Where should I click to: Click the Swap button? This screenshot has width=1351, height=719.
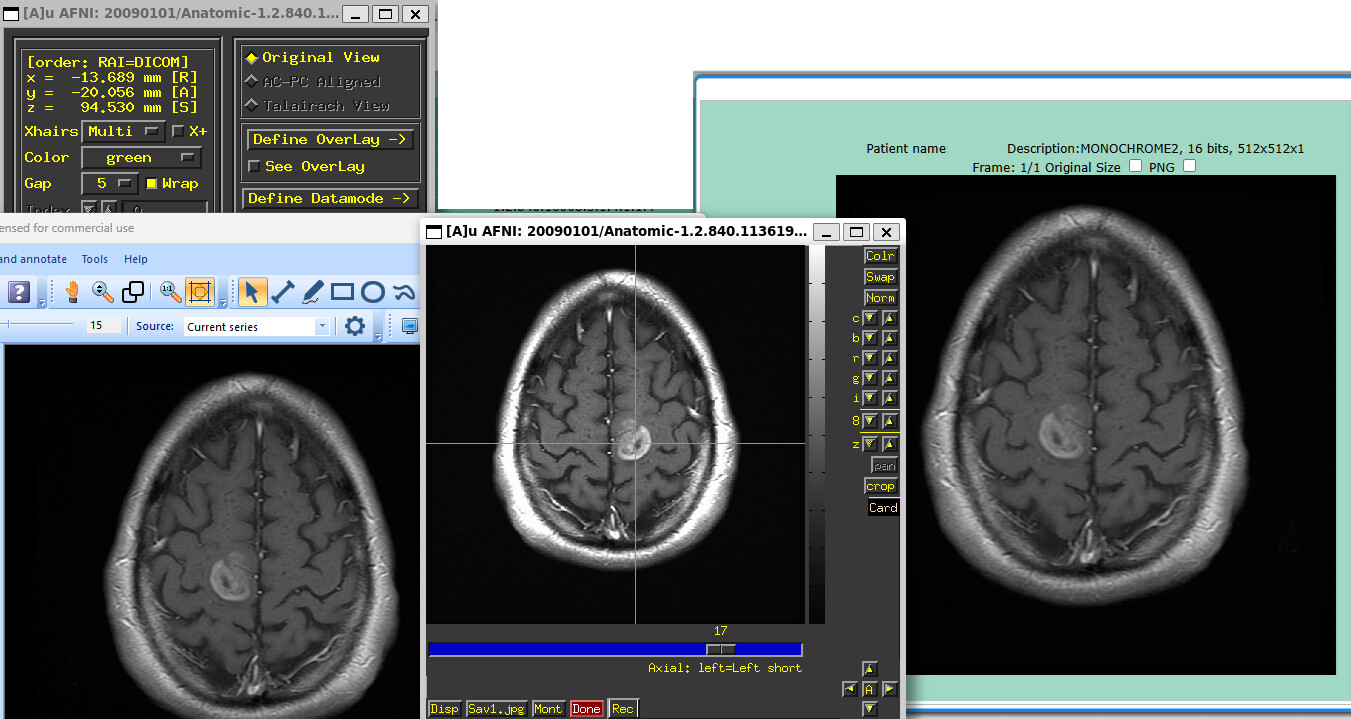pyautogui.click(x=881, y=277)
